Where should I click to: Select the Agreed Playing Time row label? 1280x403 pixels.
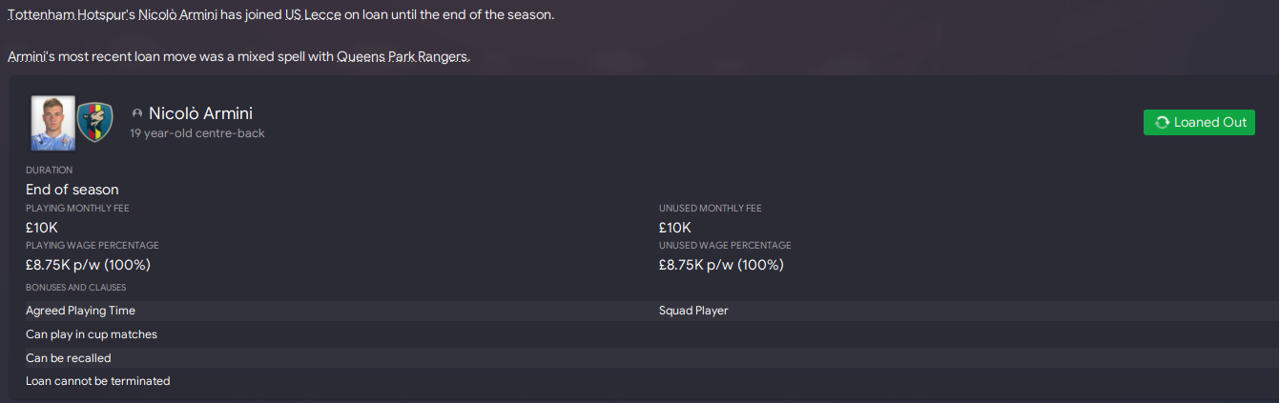coord(80,311)
